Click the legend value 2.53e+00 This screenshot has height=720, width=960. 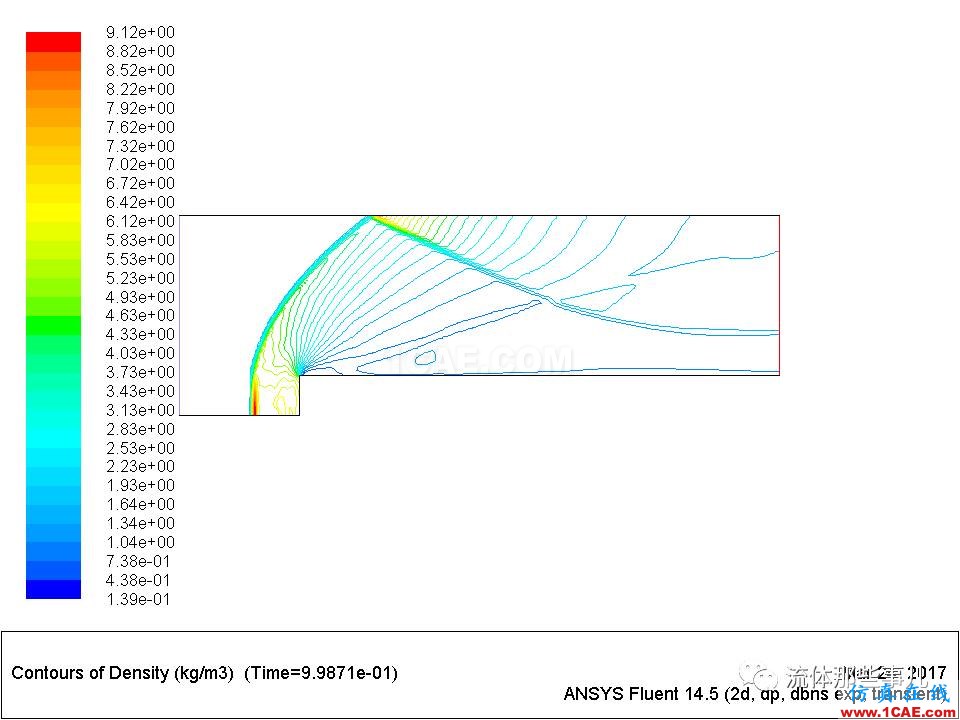tap(140, 448)
